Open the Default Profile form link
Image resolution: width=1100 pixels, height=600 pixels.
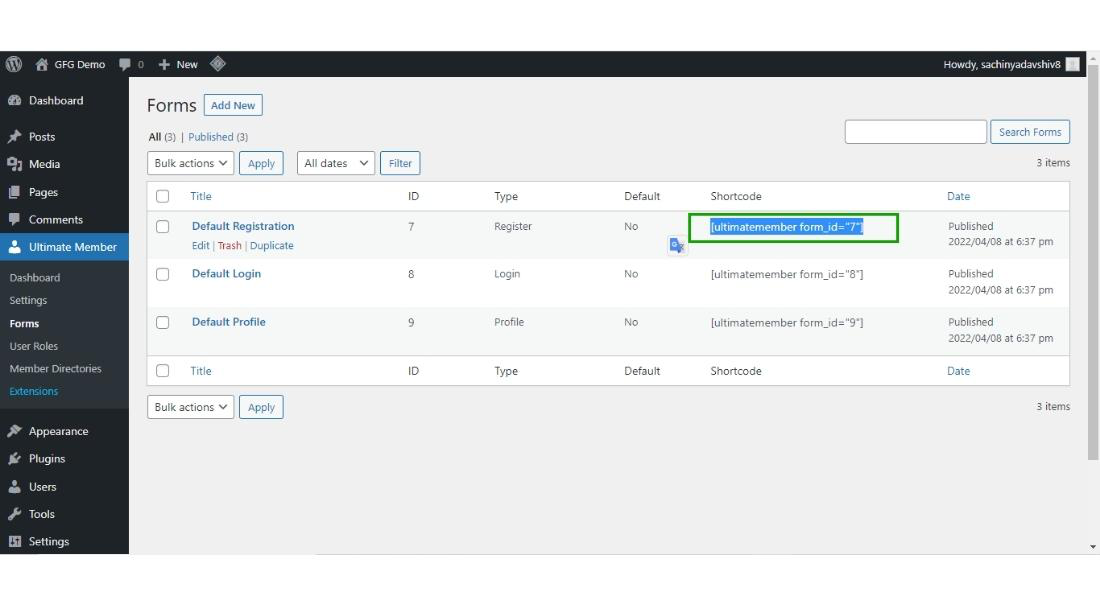229,321
